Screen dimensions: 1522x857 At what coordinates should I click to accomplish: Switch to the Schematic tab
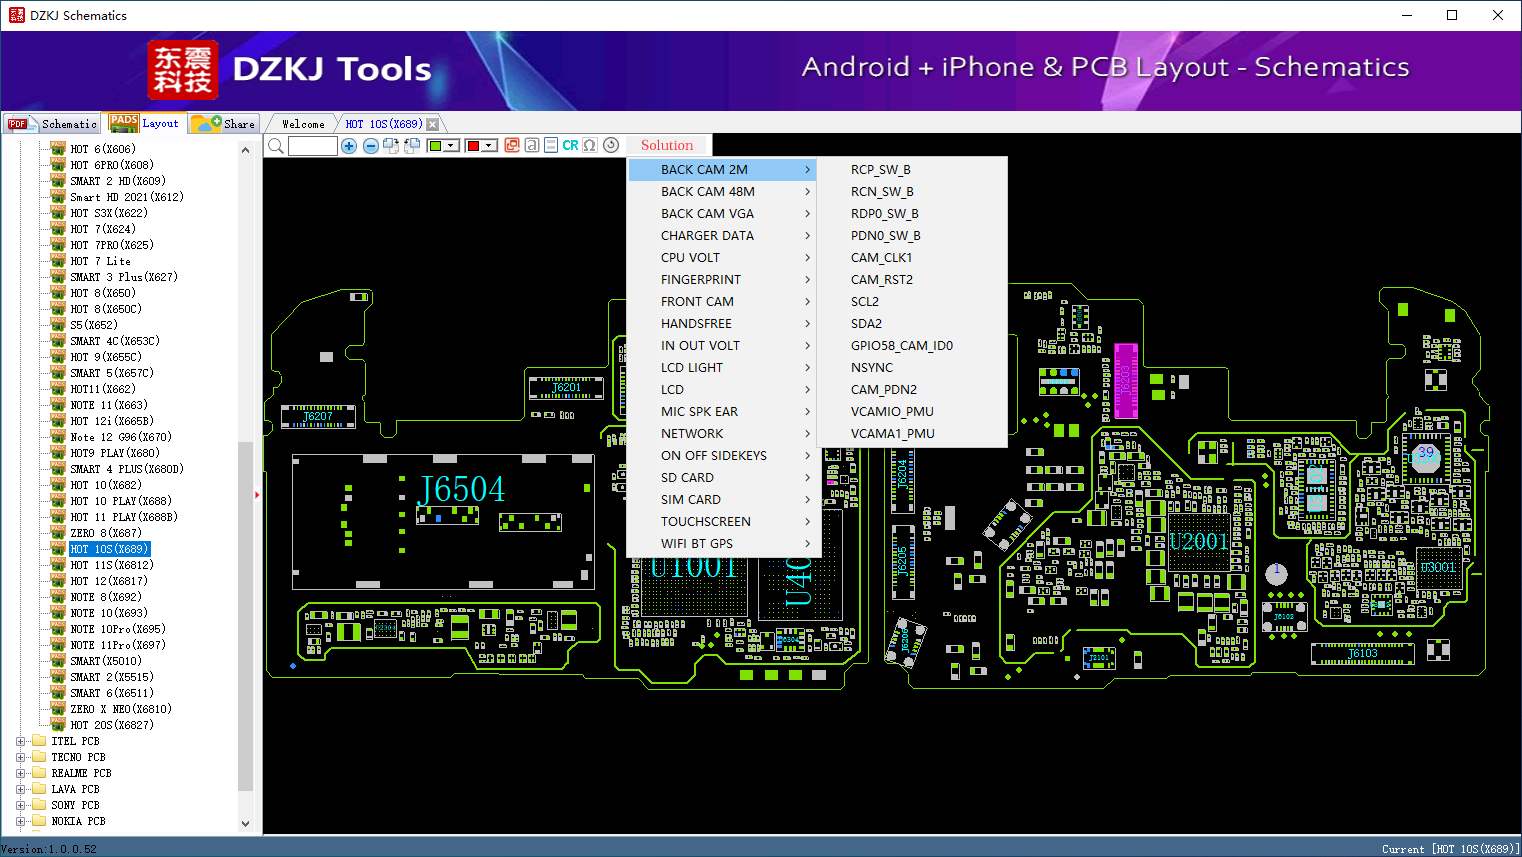point(52,124)
